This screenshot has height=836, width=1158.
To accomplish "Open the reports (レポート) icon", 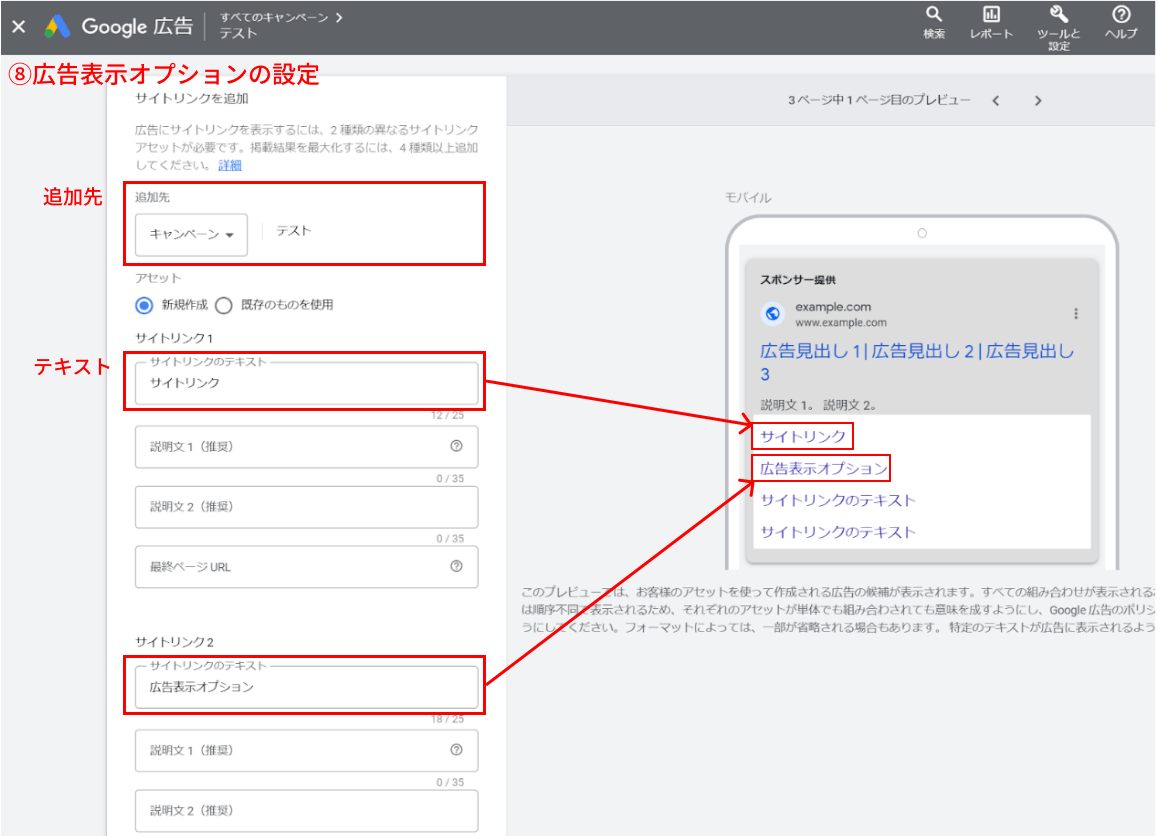I will click(x=991, y=22).
